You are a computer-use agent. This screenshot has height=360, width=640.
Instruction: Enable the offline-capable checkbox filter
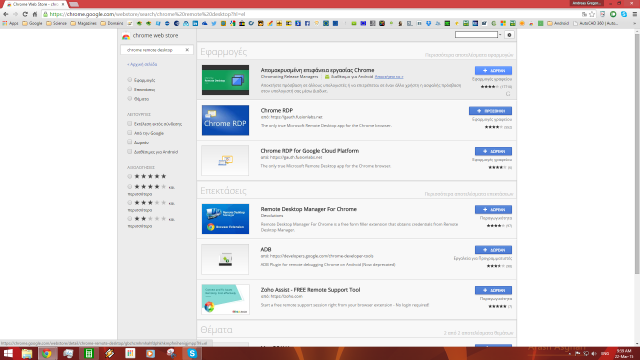[x=129, y=123]
